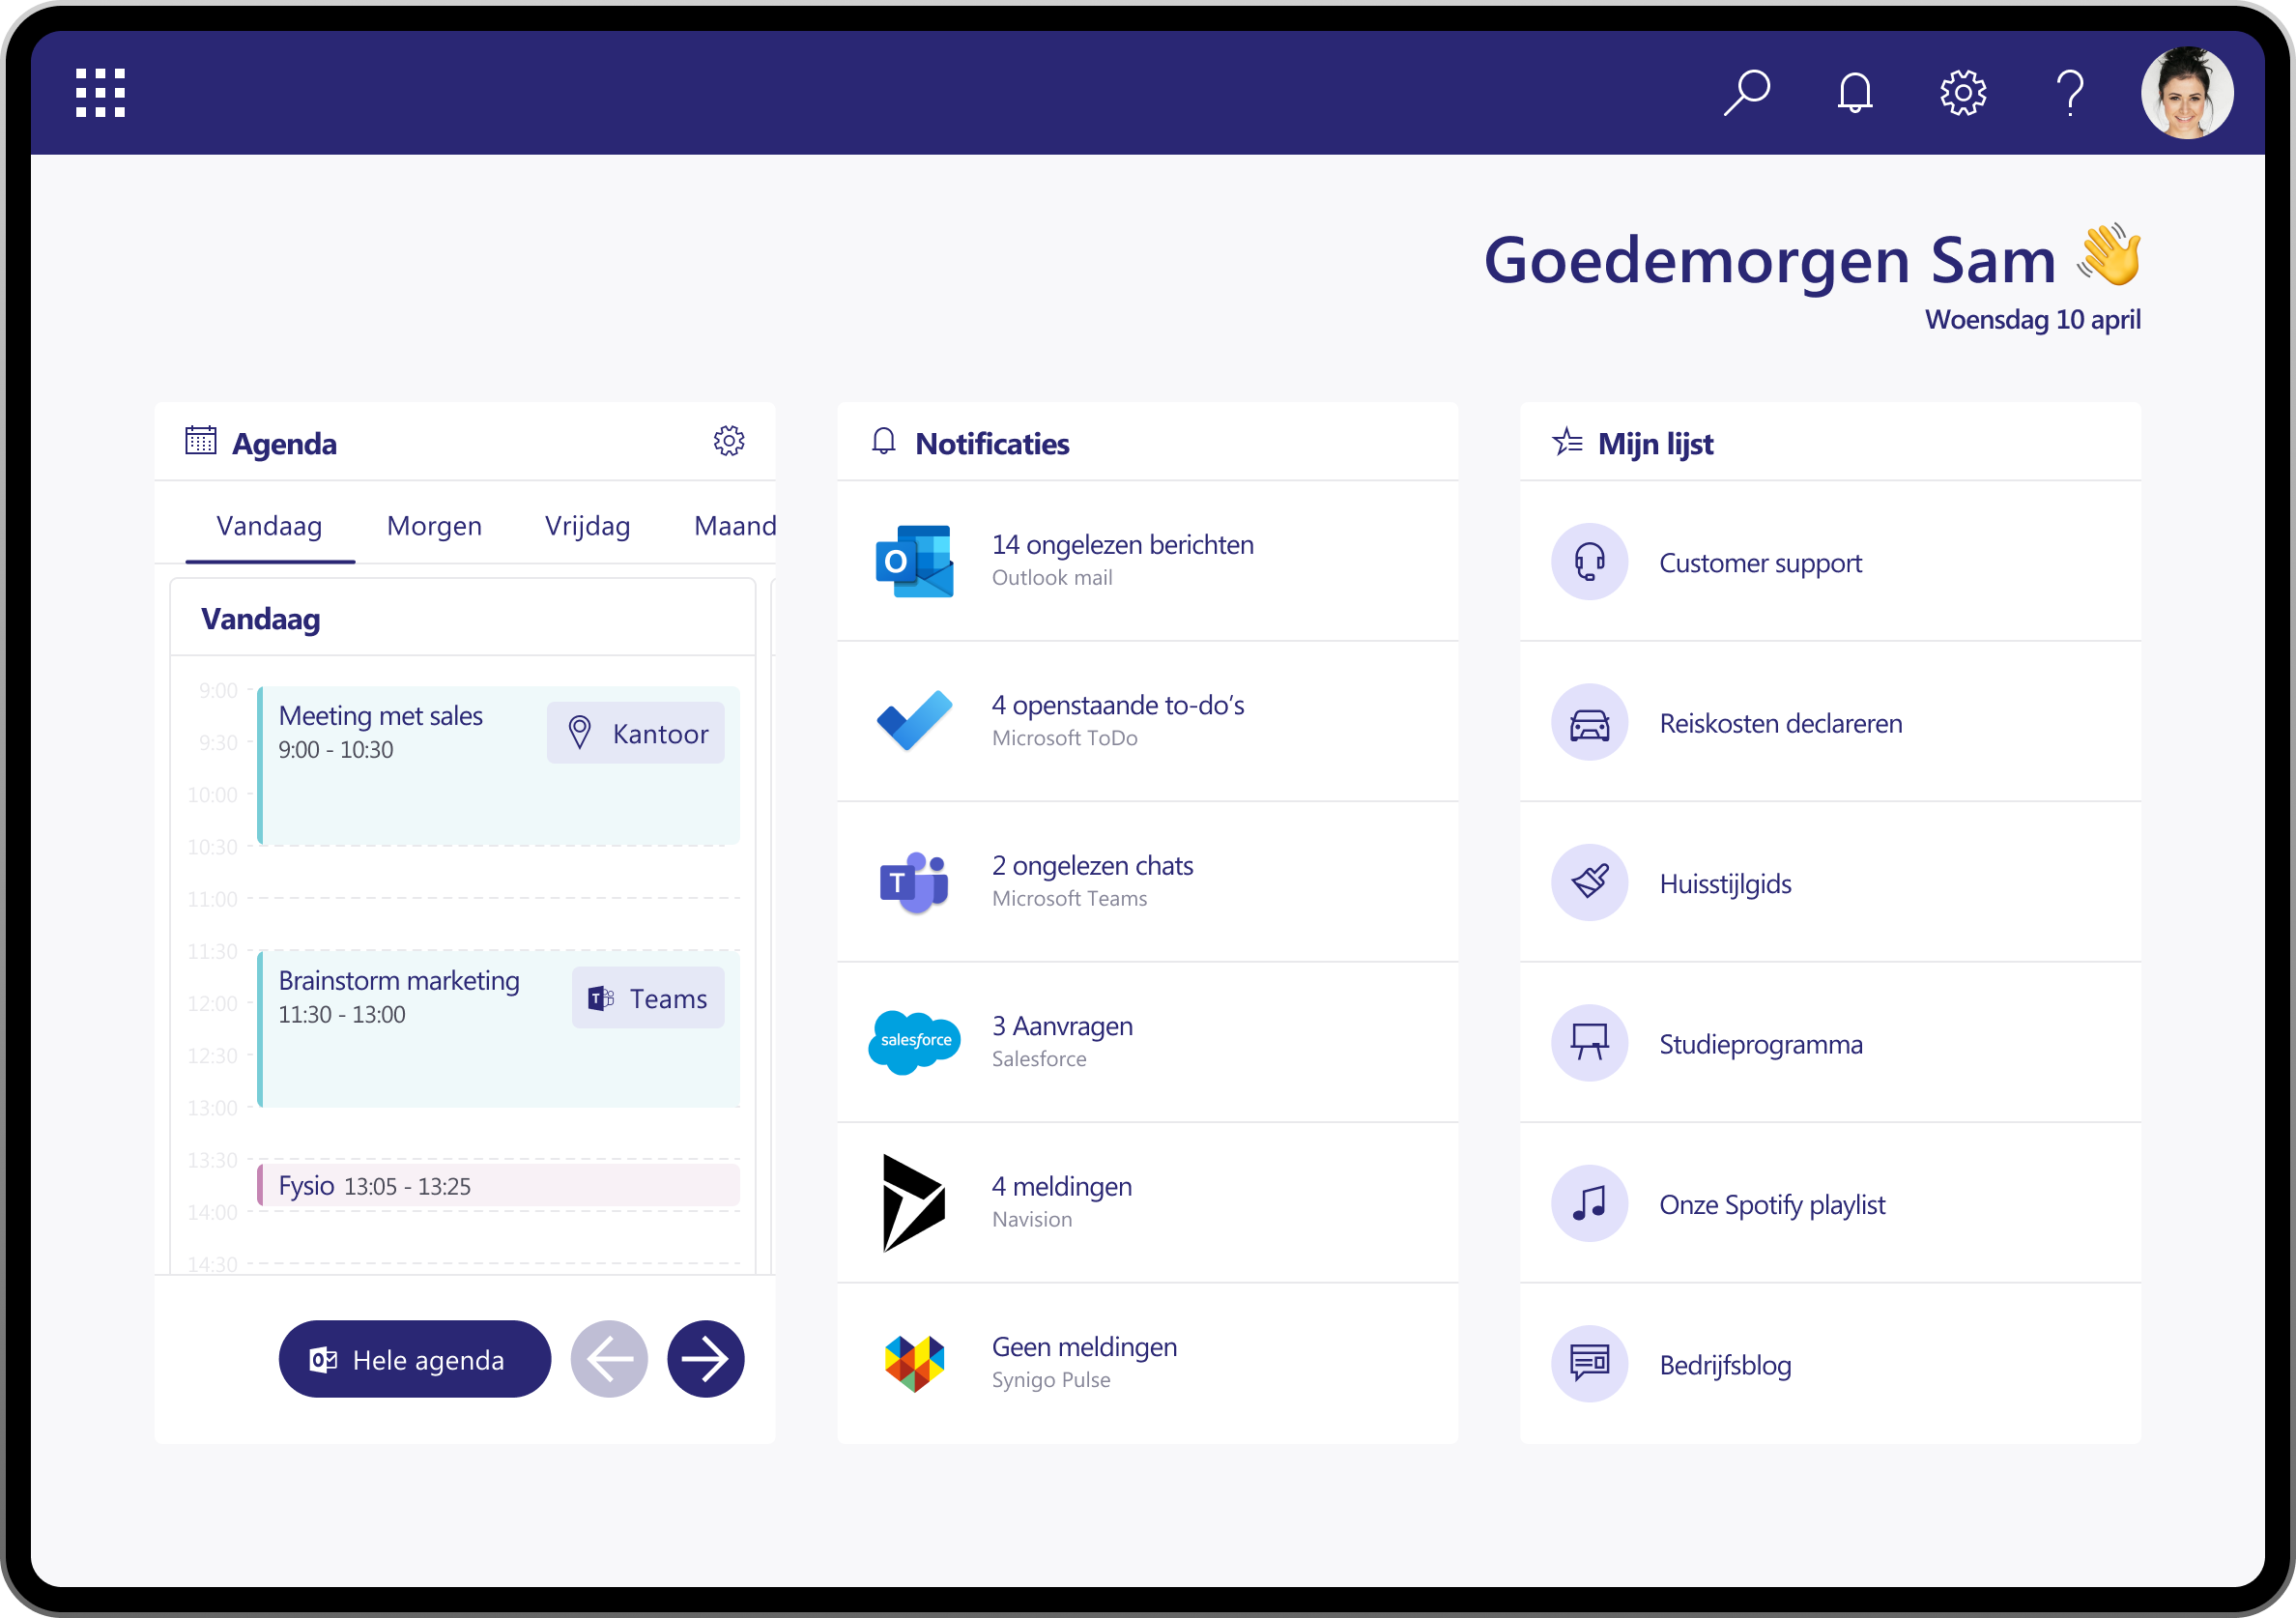Click the Notificaties bell header icon
This screenshot has width=2296, height=1618.
884,441
